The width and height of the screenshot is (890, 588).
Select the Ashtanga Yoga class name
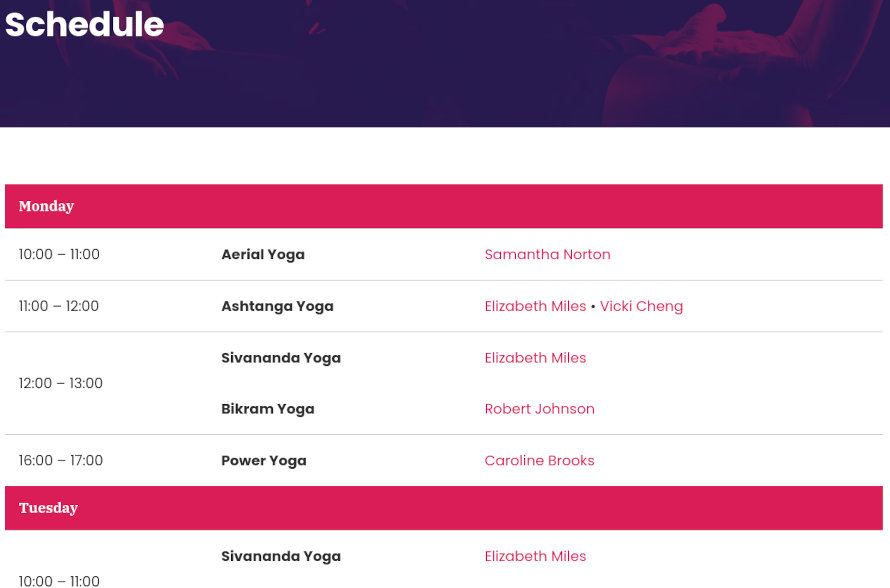point(278,306)
